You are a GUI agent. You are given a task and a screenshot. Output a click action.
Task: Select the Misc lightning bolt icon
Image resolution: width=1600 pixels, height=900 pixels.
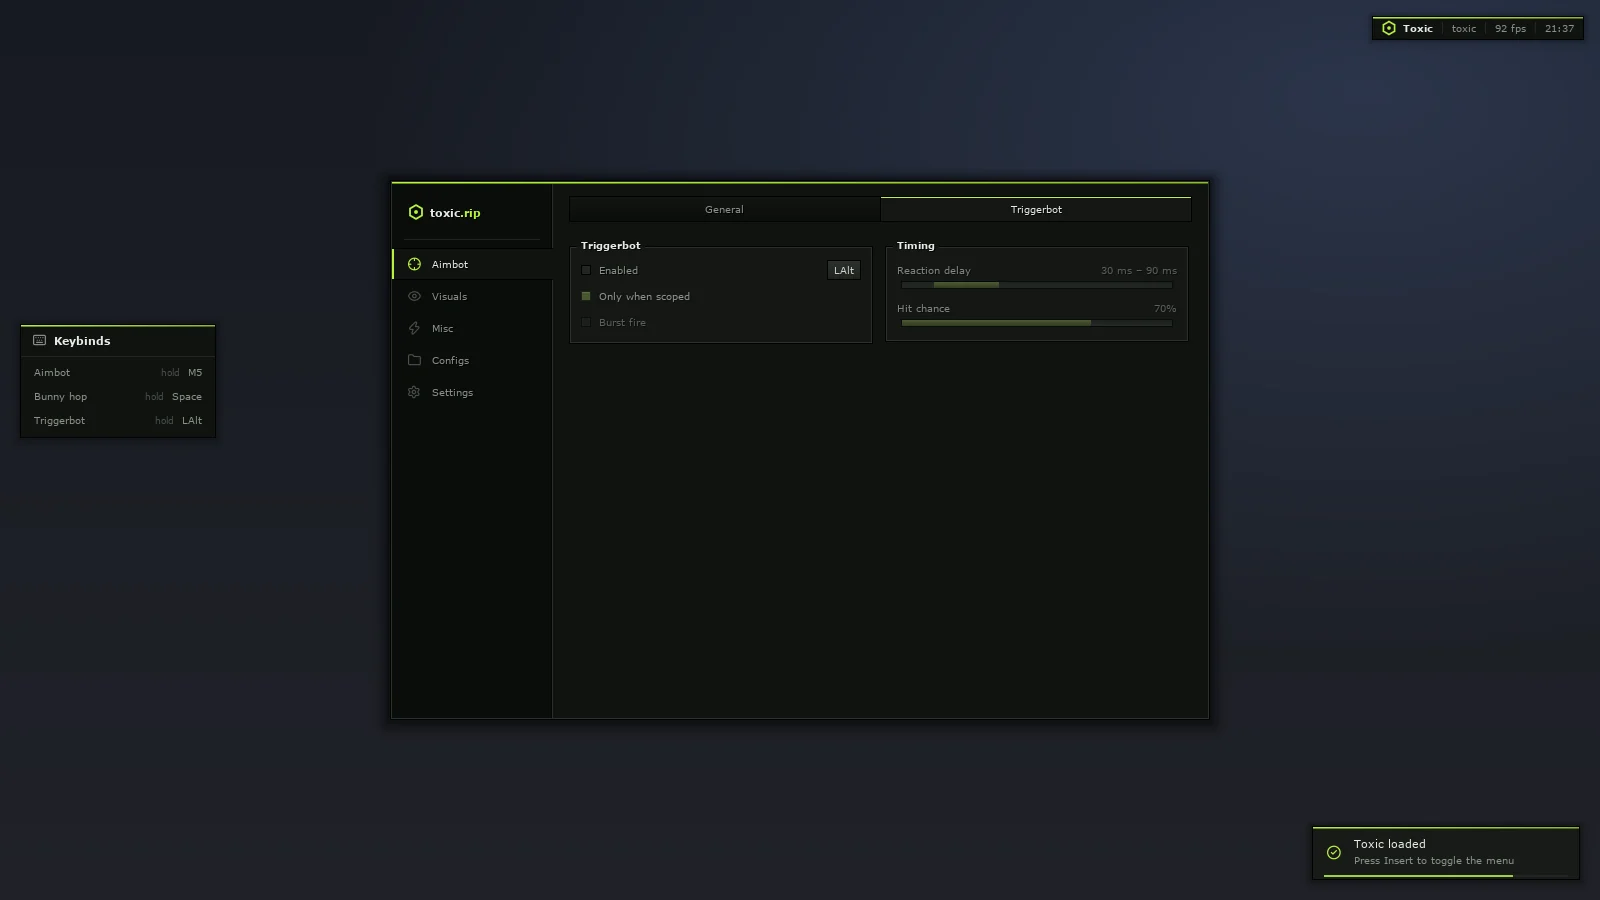(414, 328)
